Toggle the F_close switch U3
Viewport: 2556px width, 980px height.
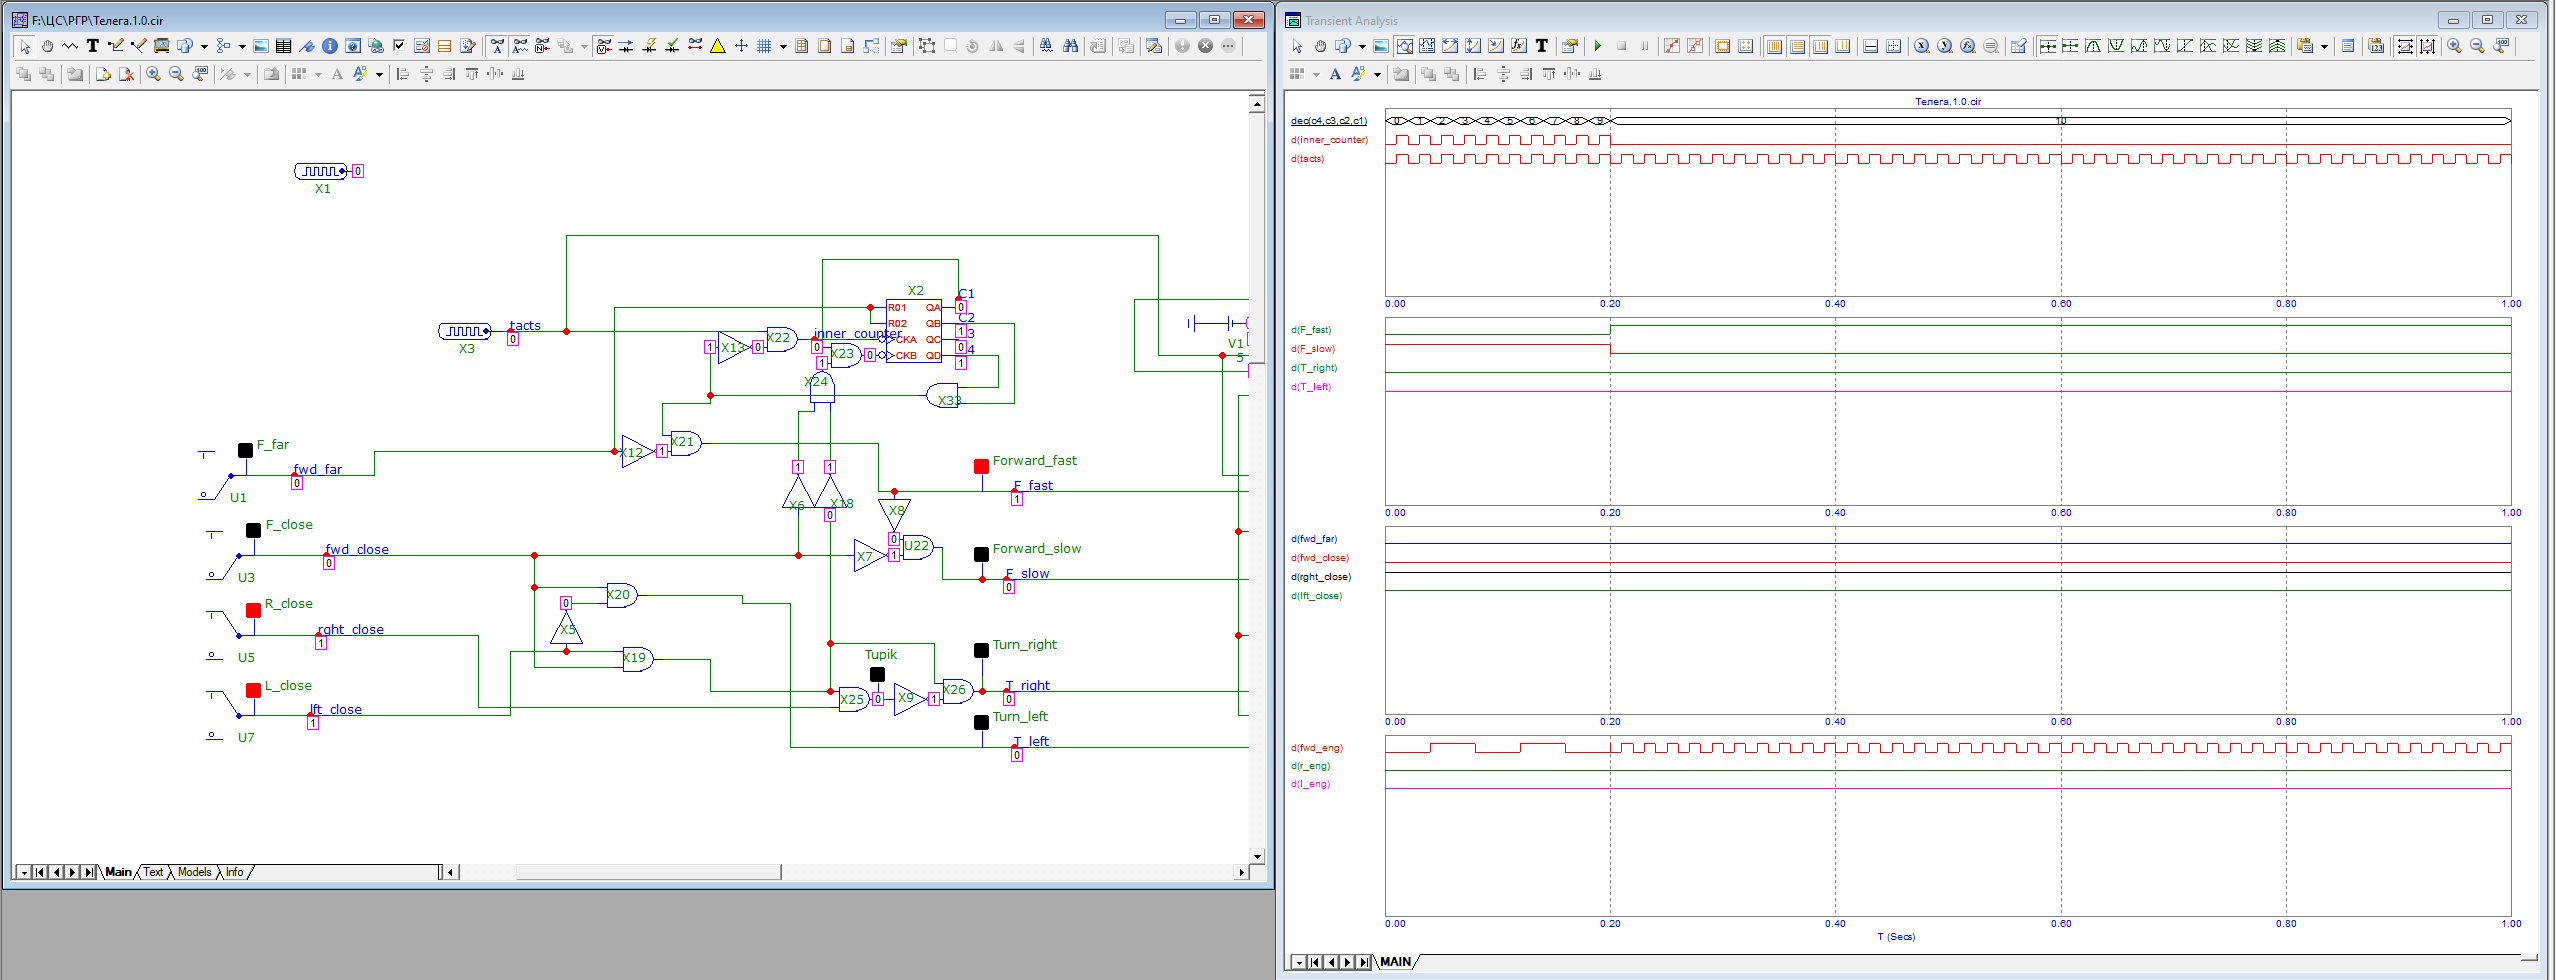coord(226,555)
